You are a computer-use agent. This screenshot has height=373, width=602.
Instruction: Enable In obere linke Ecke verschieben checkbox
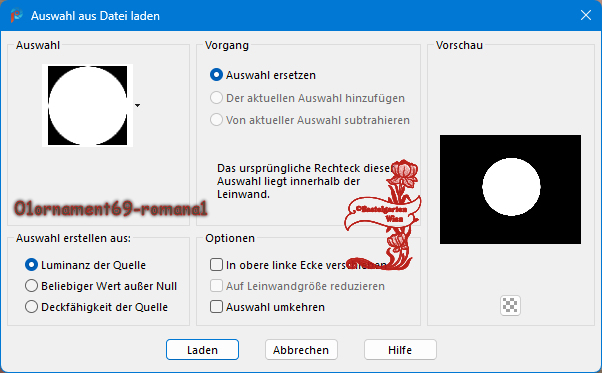(216, 265)
